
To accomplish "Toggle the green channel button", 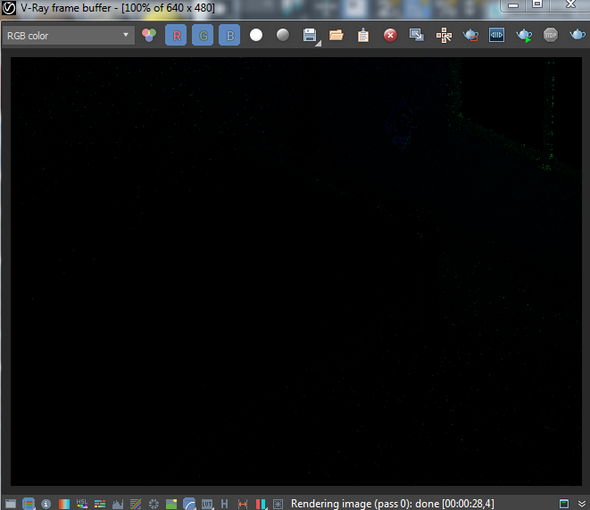I will [203, 35].
